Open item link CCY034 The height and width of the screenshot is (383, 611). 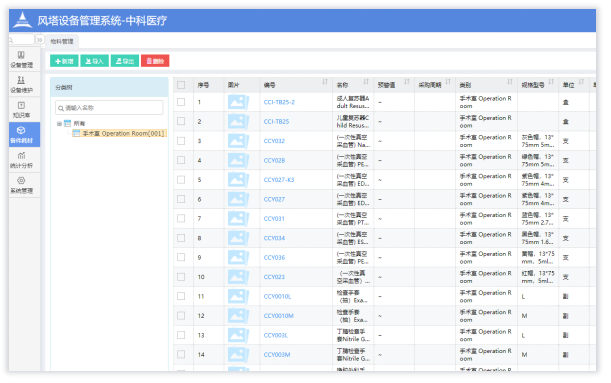pyautogui.click(x=274, y=238)
